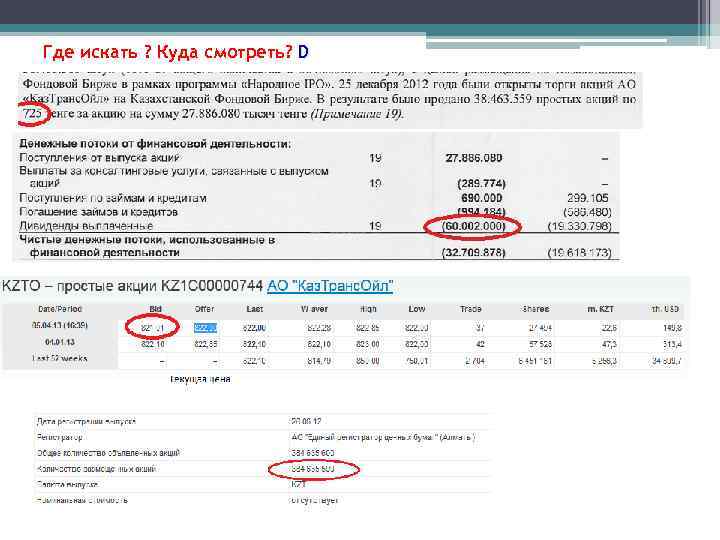Click the circled "725" share price value
This screenshot has width=720, height=540.
point(32,113)
